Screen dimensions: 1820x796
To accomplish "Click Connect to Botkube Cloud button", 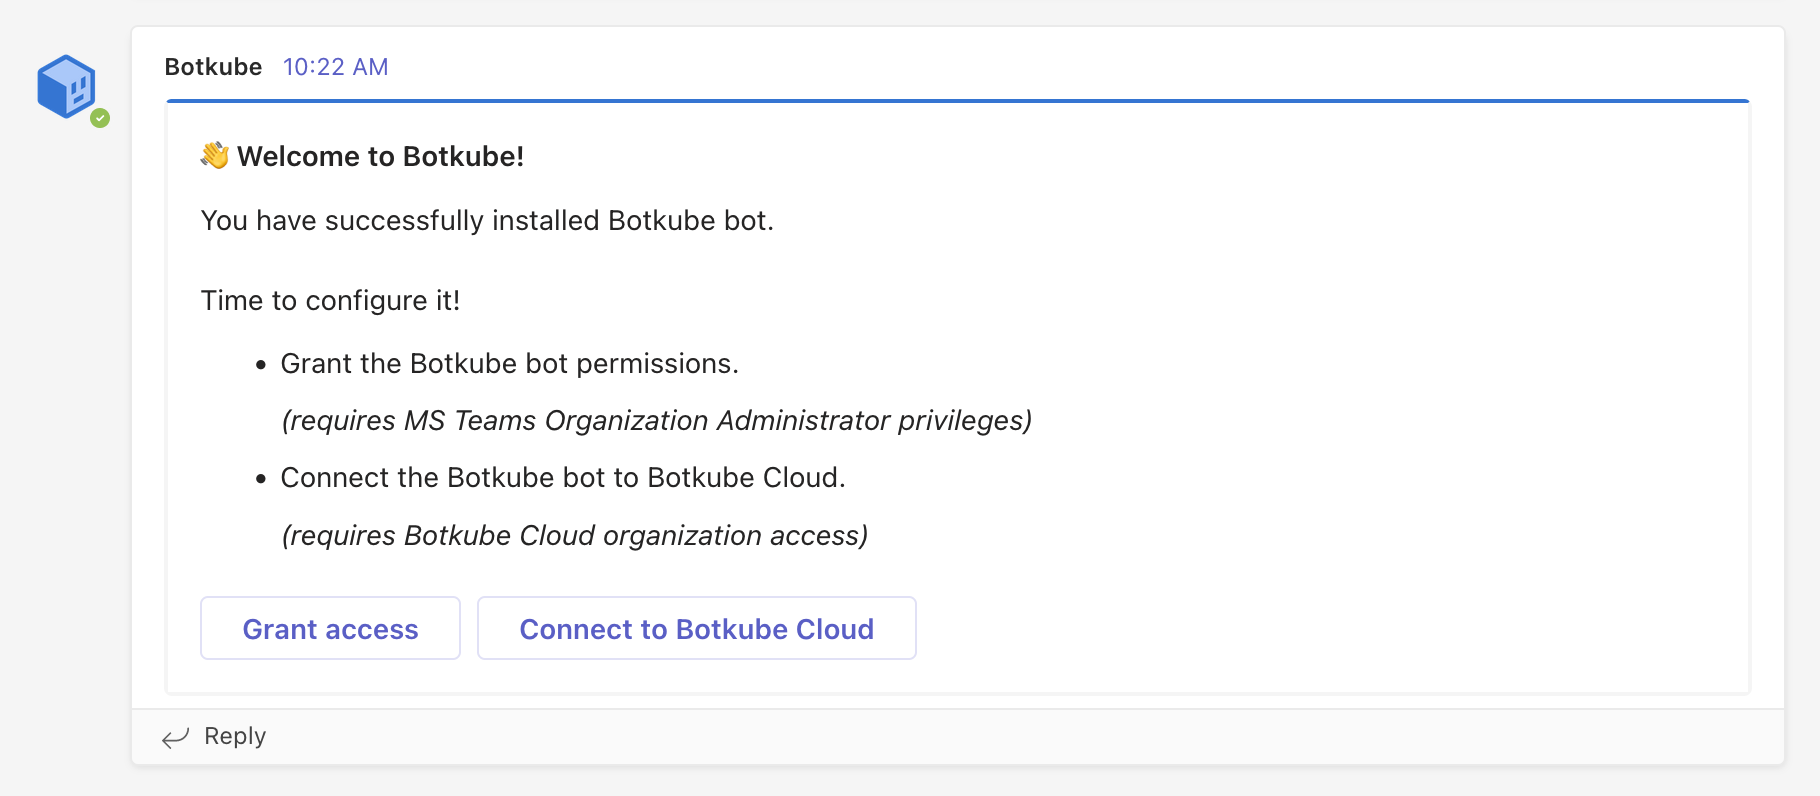I will (697, 628).
